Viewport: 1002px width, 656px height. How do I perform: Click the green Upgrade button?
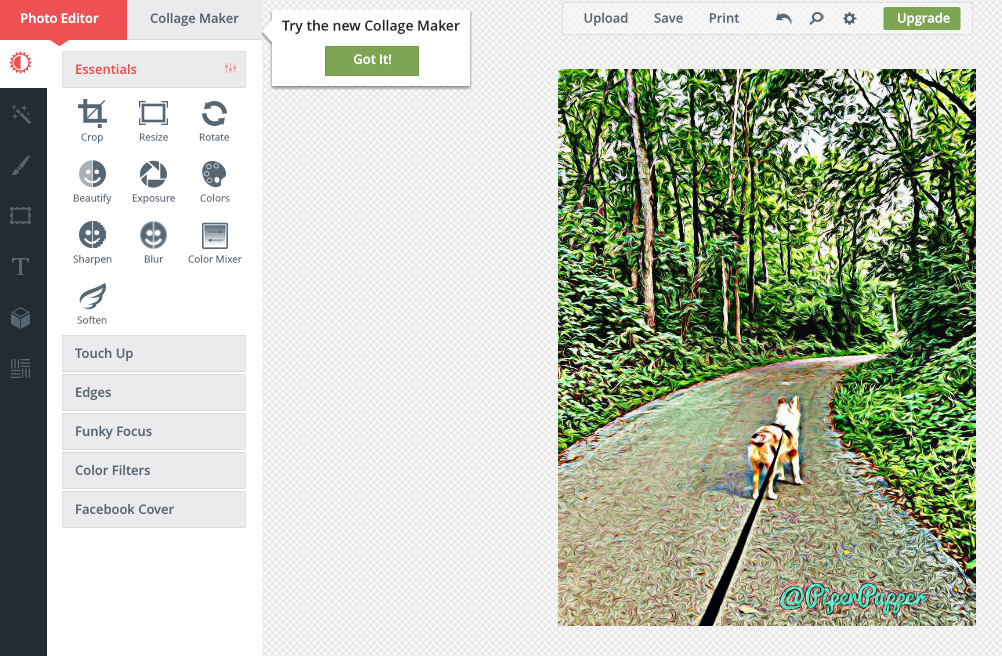pyautogui.click(x=922, y=19)
